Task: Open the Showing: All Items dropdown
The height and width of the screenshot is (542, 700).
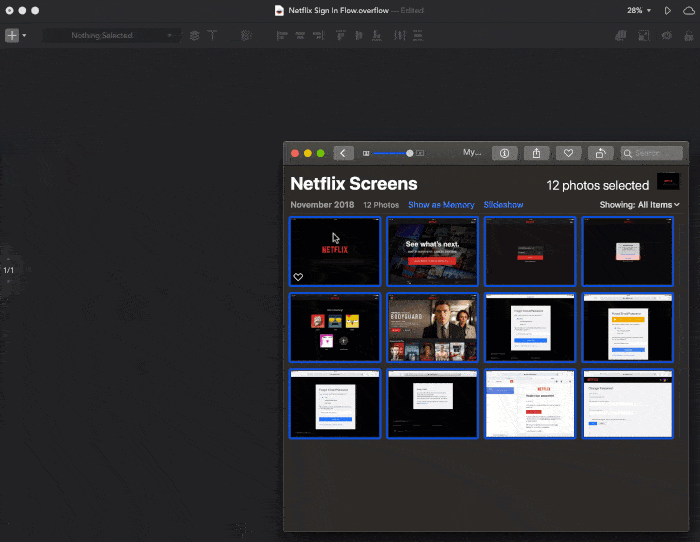Action: click(x=639, y=205)
